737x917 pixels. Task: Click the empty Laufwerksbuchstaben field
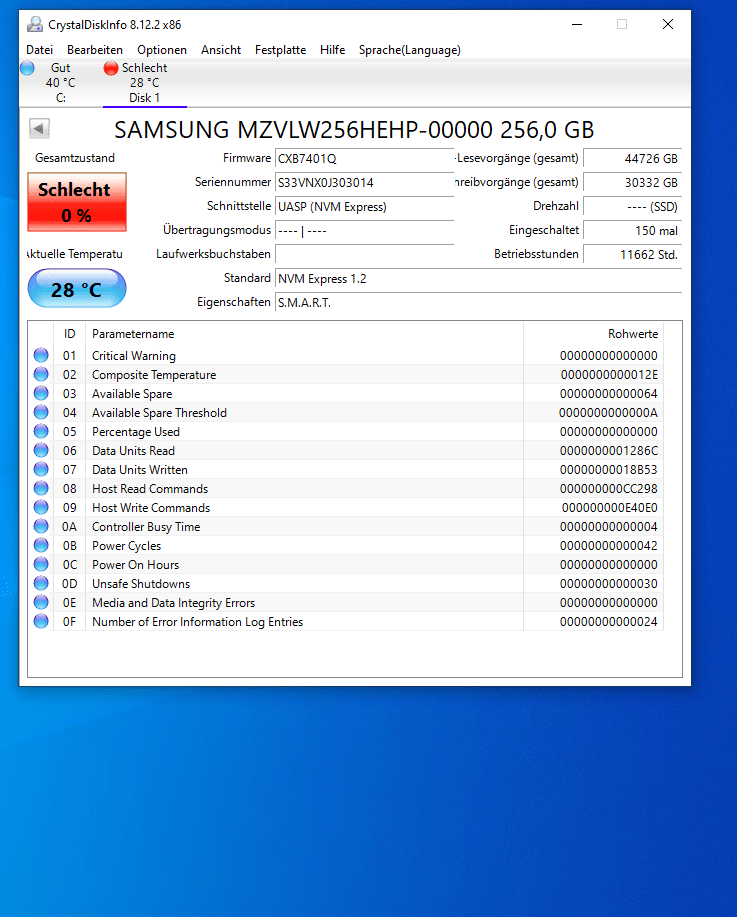tap(364, 254)
